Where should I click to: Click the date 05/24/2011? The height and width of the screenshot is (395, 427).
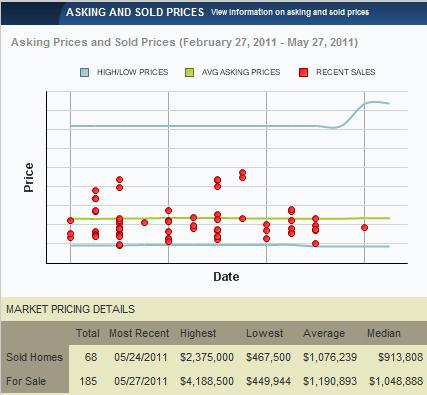coord(141,357)
